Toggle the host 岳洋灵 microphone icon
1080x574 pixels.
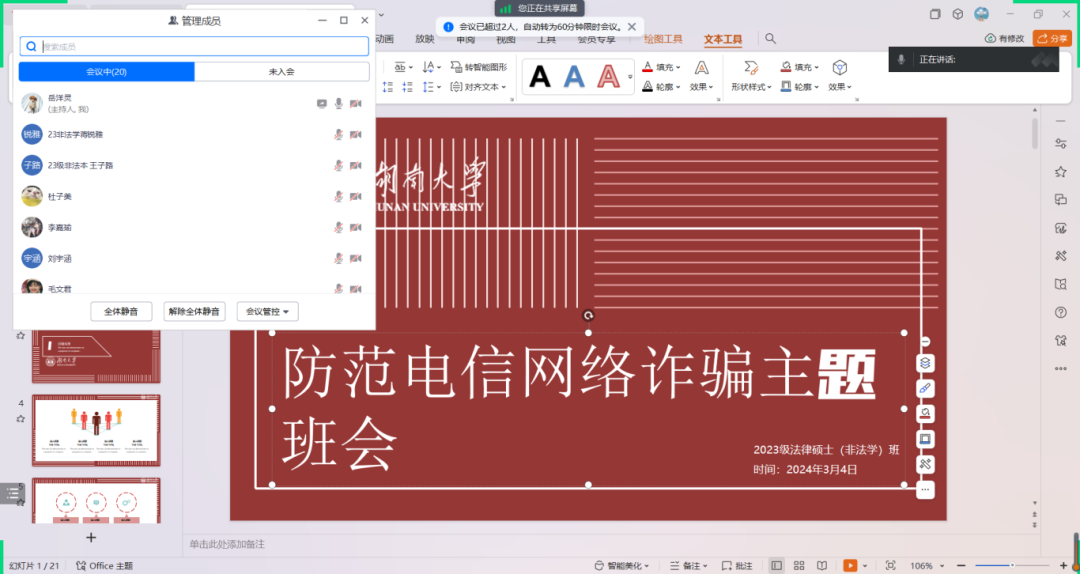[339, 103]
